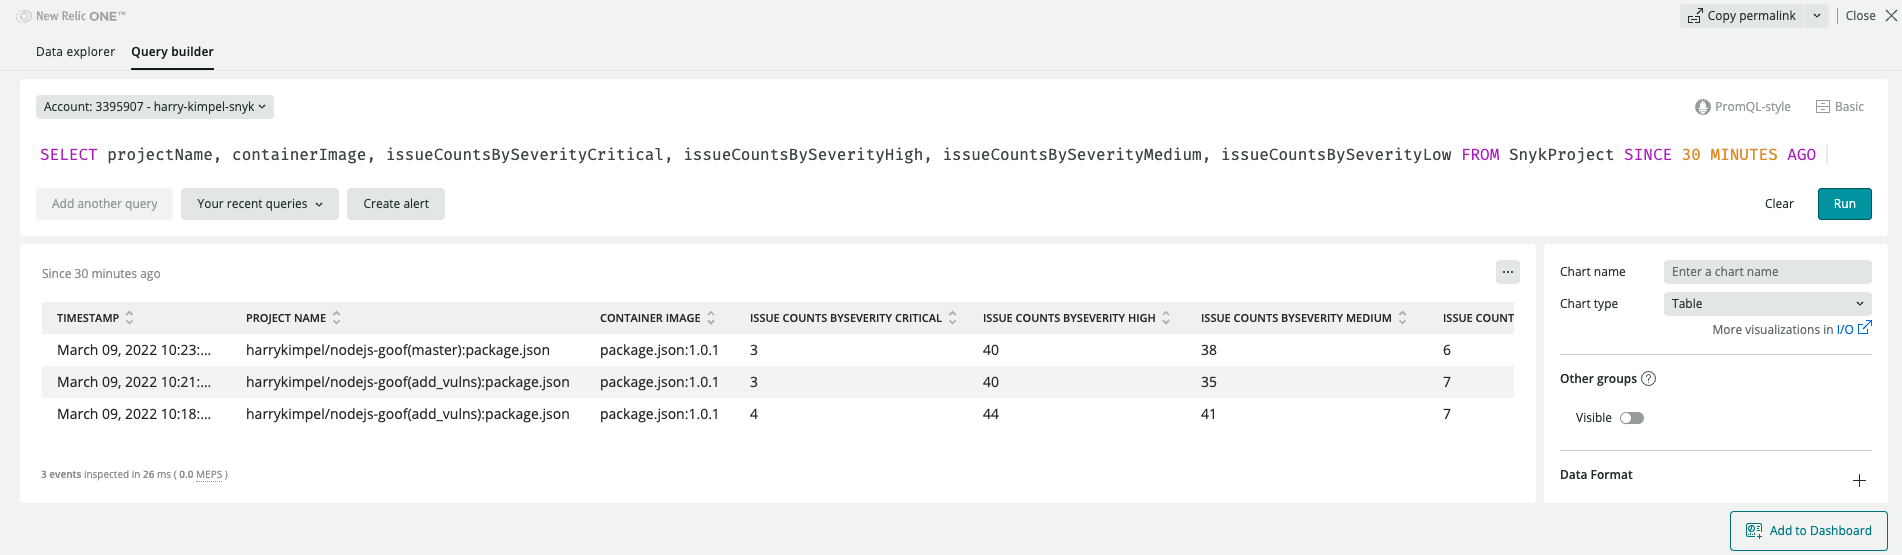Screen dimensions: 1902x555
Task: Click the medium severity value 35
Action: click(1209, 382)
